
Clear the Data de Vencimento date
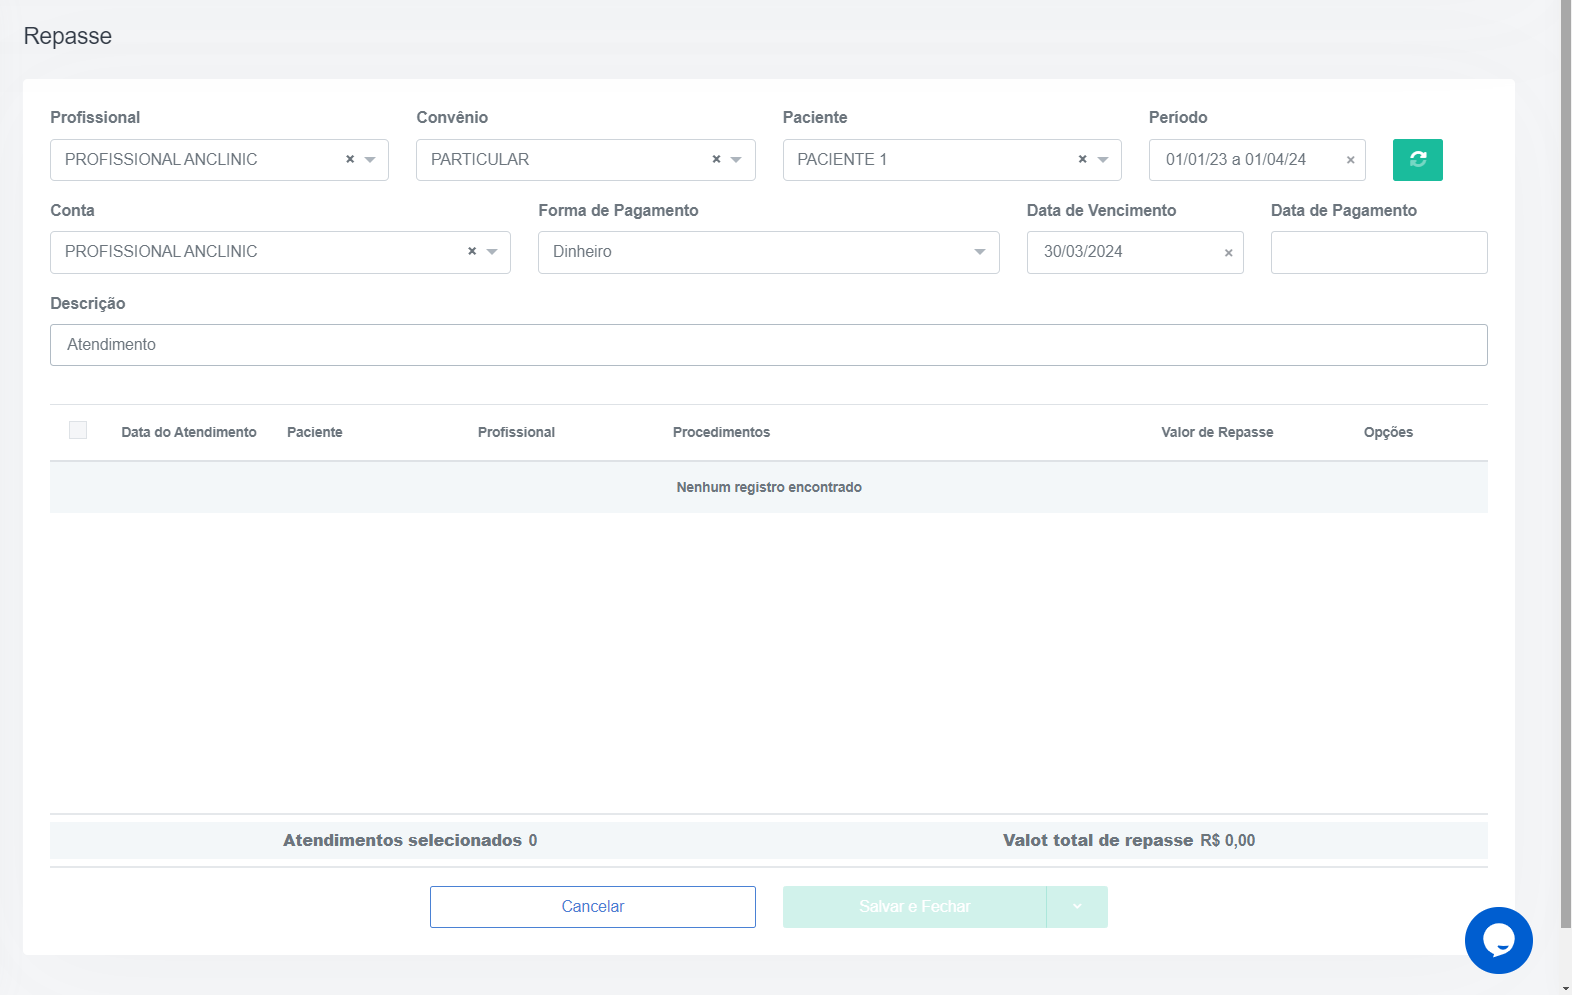coord(1228,253)
